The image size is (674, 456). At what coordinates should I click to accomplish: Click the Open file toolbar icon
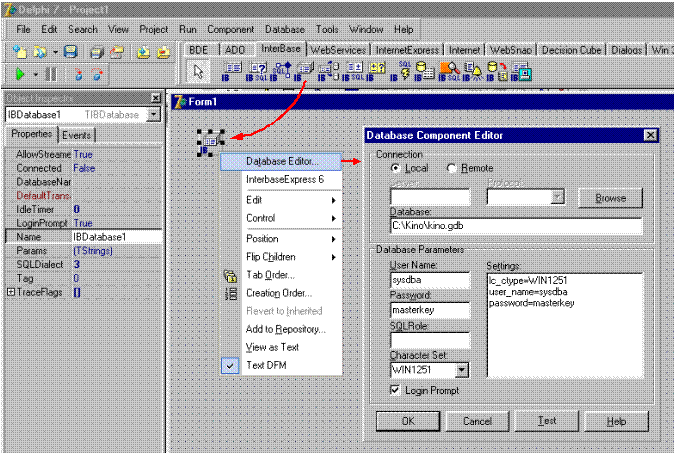[x=40, y=52]
